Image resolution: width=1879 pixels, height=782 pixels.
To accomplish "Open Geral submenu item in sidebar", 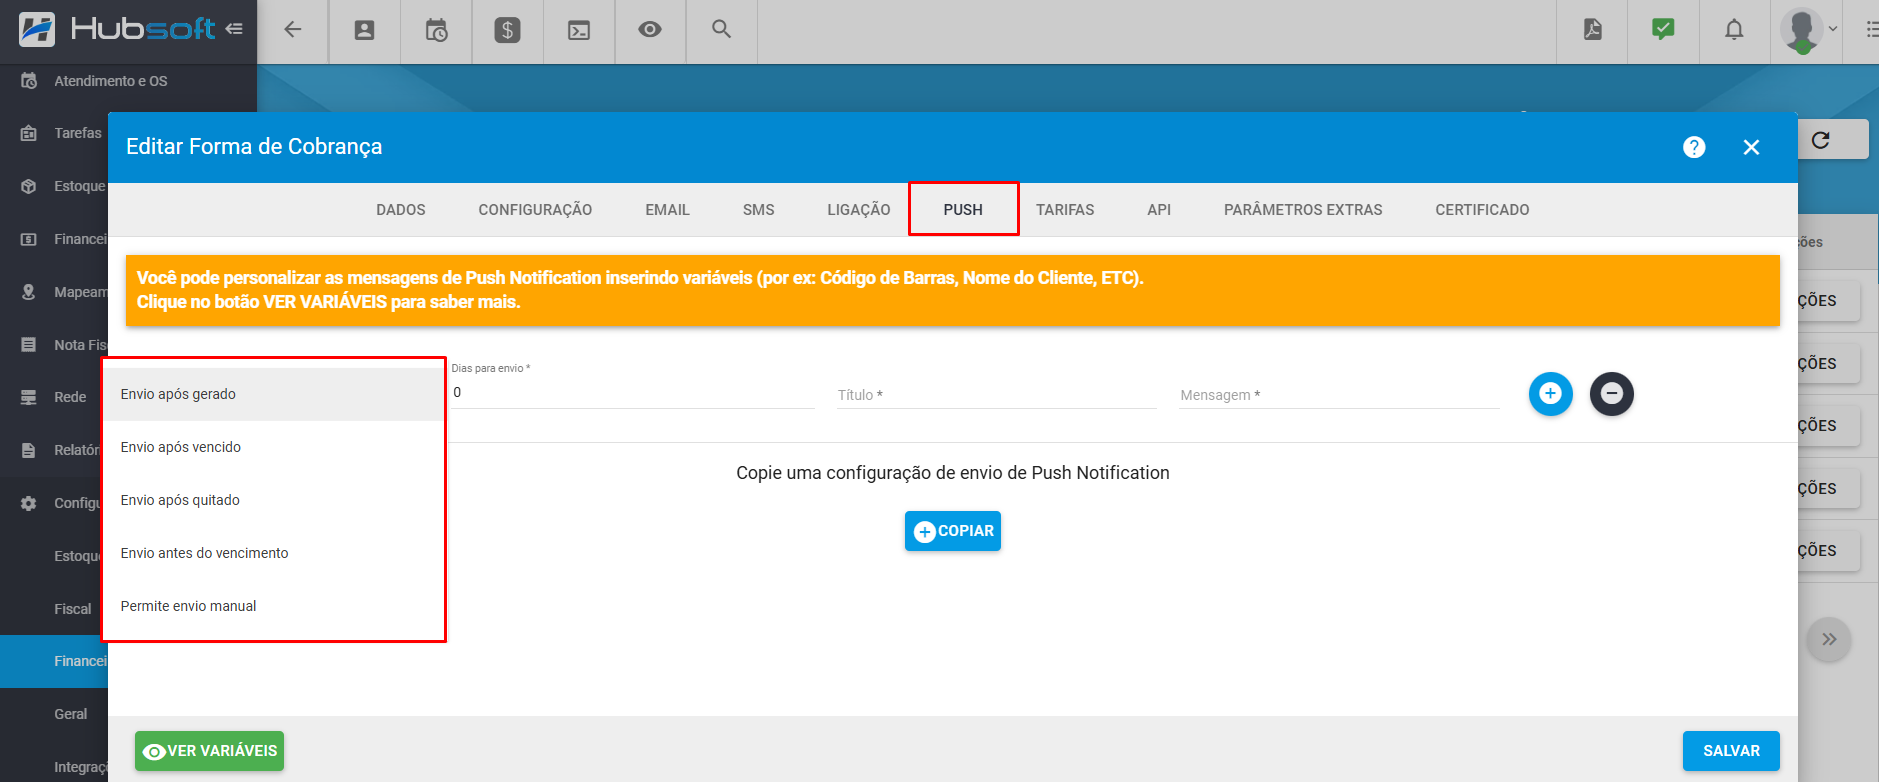I will pyautogui.click(x=70, y=714).
